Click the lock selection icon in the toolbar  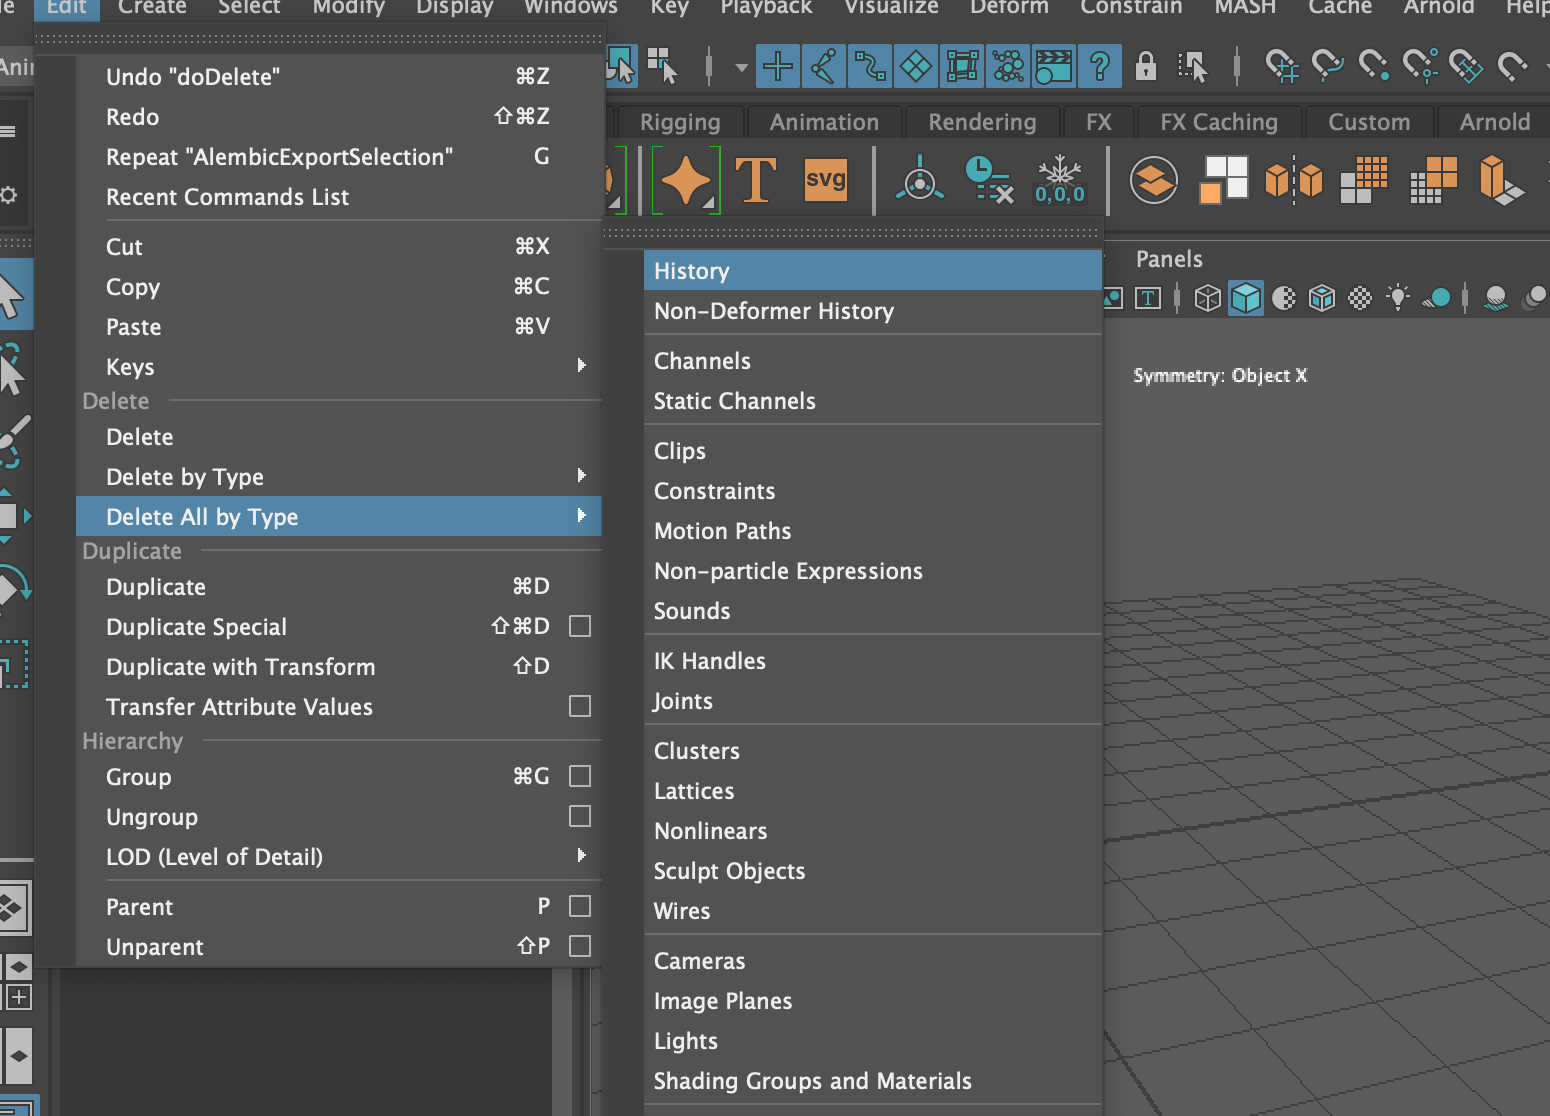(1146, 66)
